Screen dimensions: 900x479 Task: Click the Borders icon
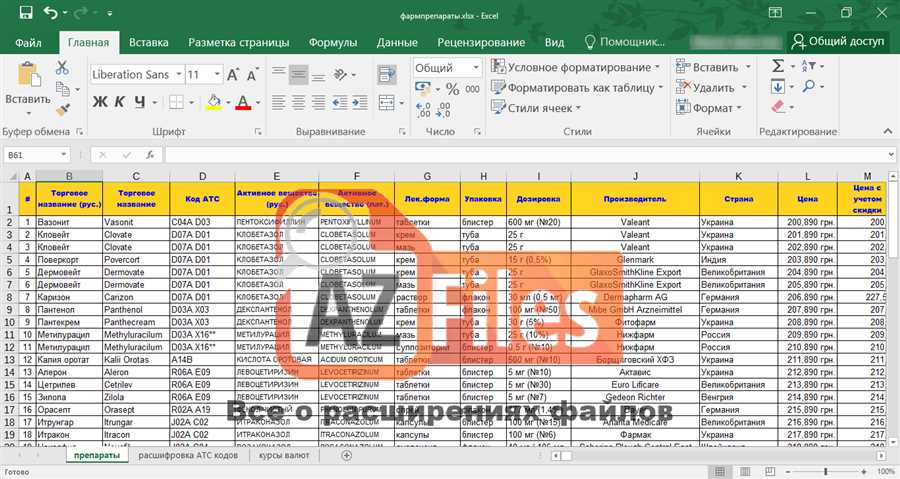pyautogui.click(x=176, y=102)
